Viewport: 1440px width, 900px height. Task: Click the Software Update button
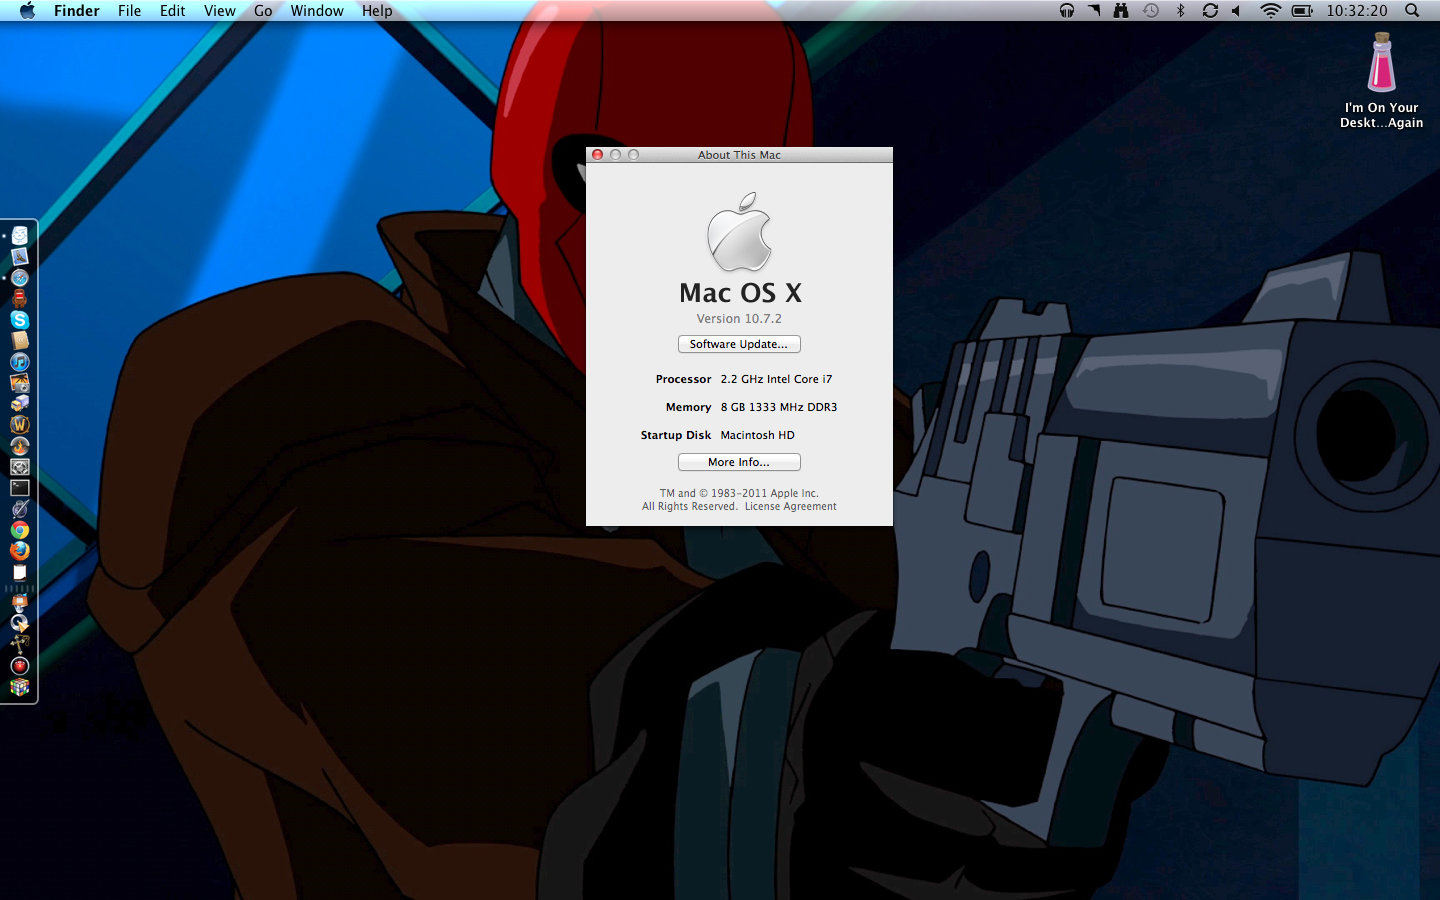738,344
